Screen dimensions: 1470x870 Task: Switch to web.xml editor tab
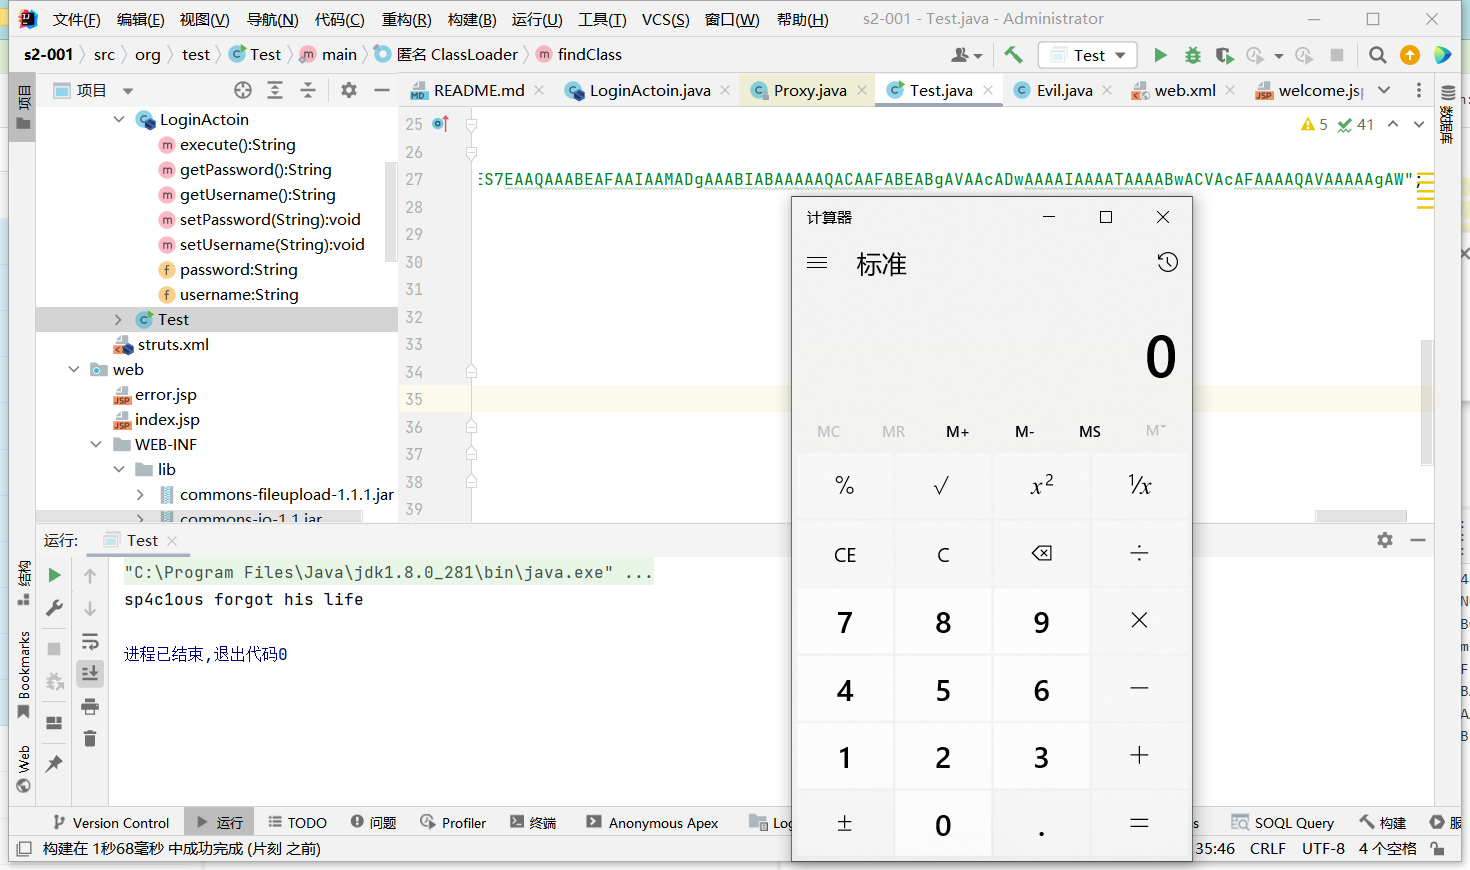click(x=1185, y=90)
